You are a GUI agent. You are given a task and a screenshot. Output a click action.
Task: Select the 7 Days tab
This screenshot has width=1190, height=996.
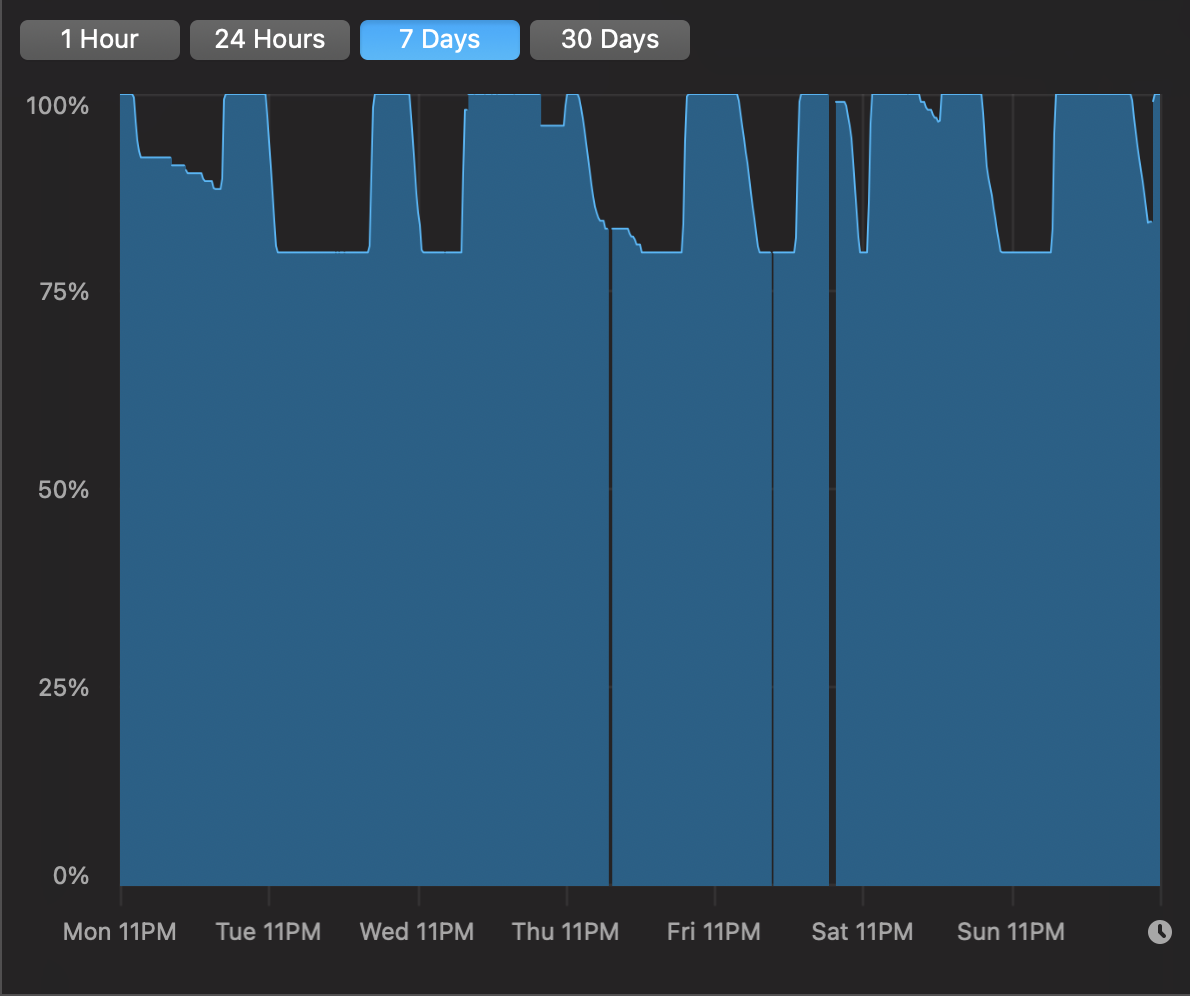[439, 39]
